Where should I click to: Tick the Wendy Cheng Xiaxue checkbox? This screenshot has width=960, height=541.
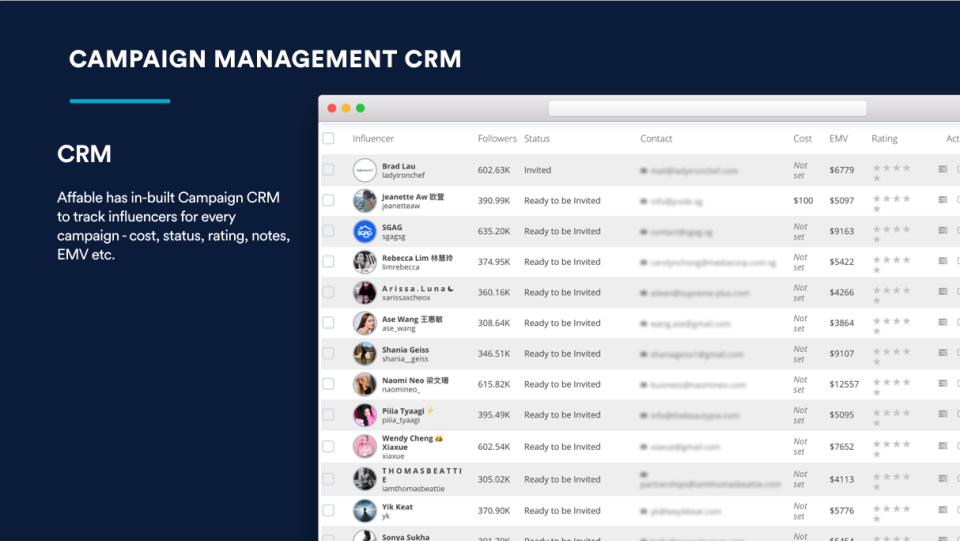pos(329,446)
